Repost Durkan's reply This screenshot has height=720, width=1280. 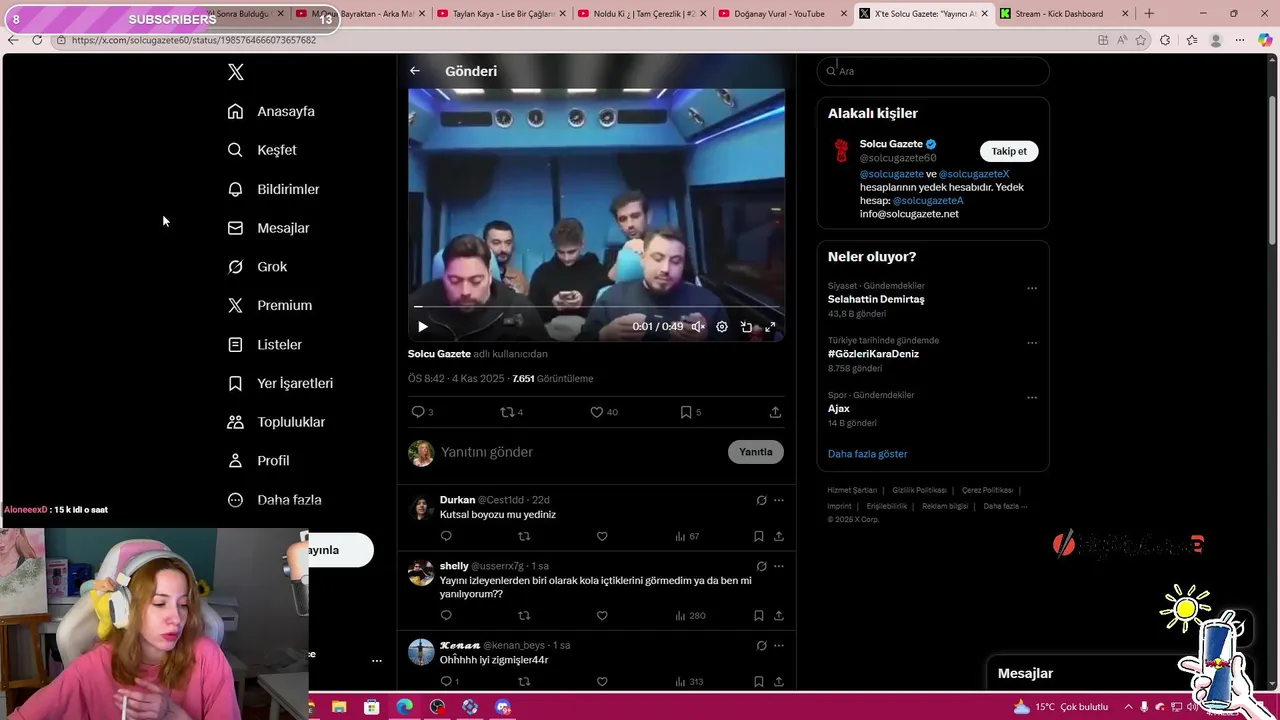(x=524, y=536)
